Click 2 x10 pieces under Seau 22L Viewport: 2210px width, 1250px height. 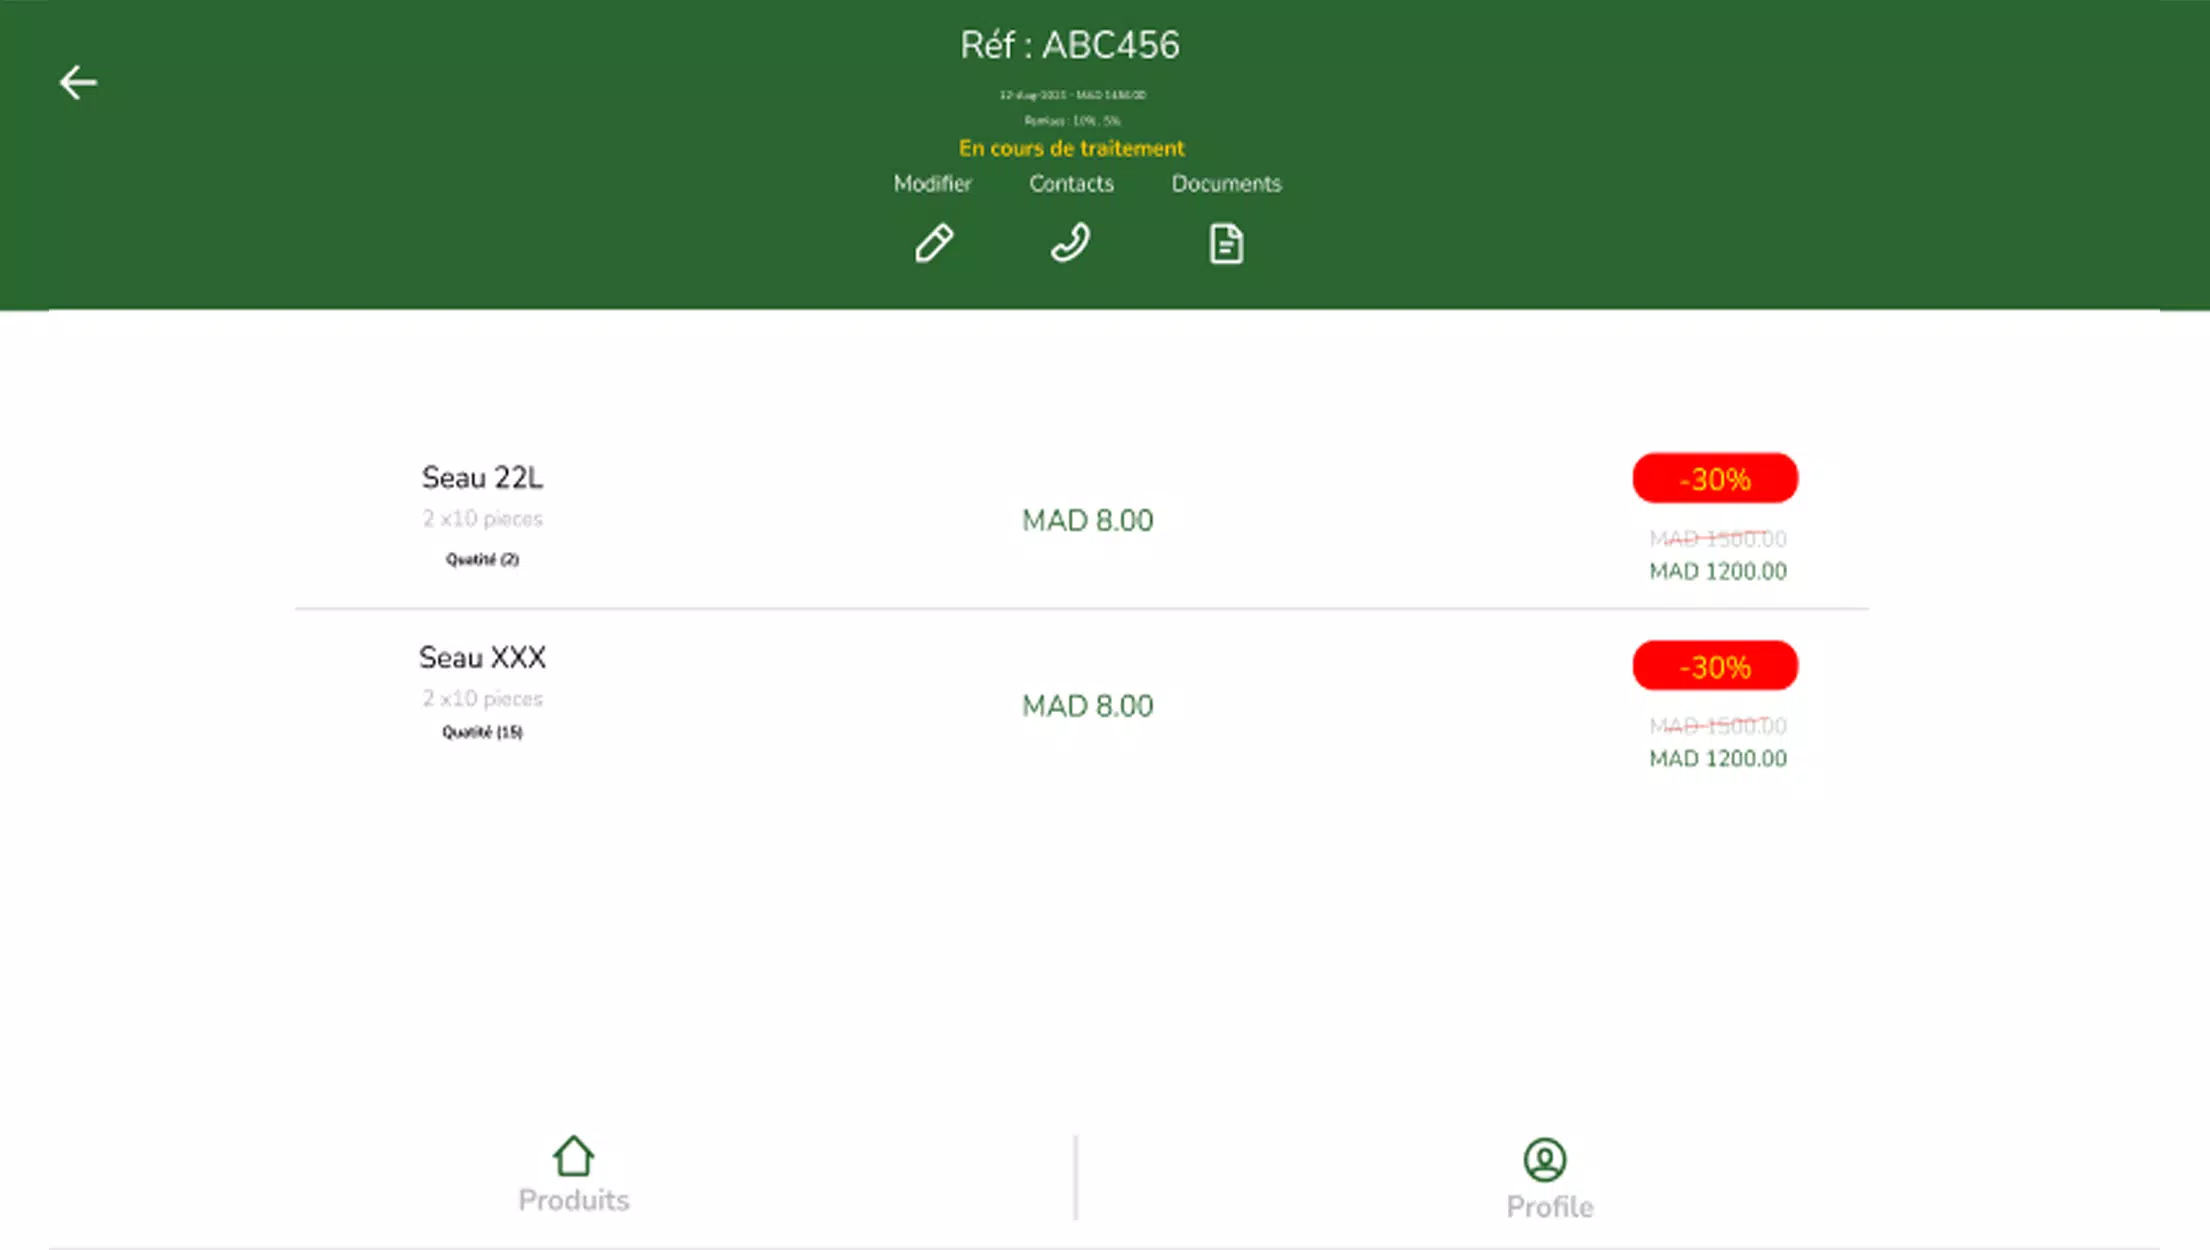pyautogui.click(x=482, y=519)
